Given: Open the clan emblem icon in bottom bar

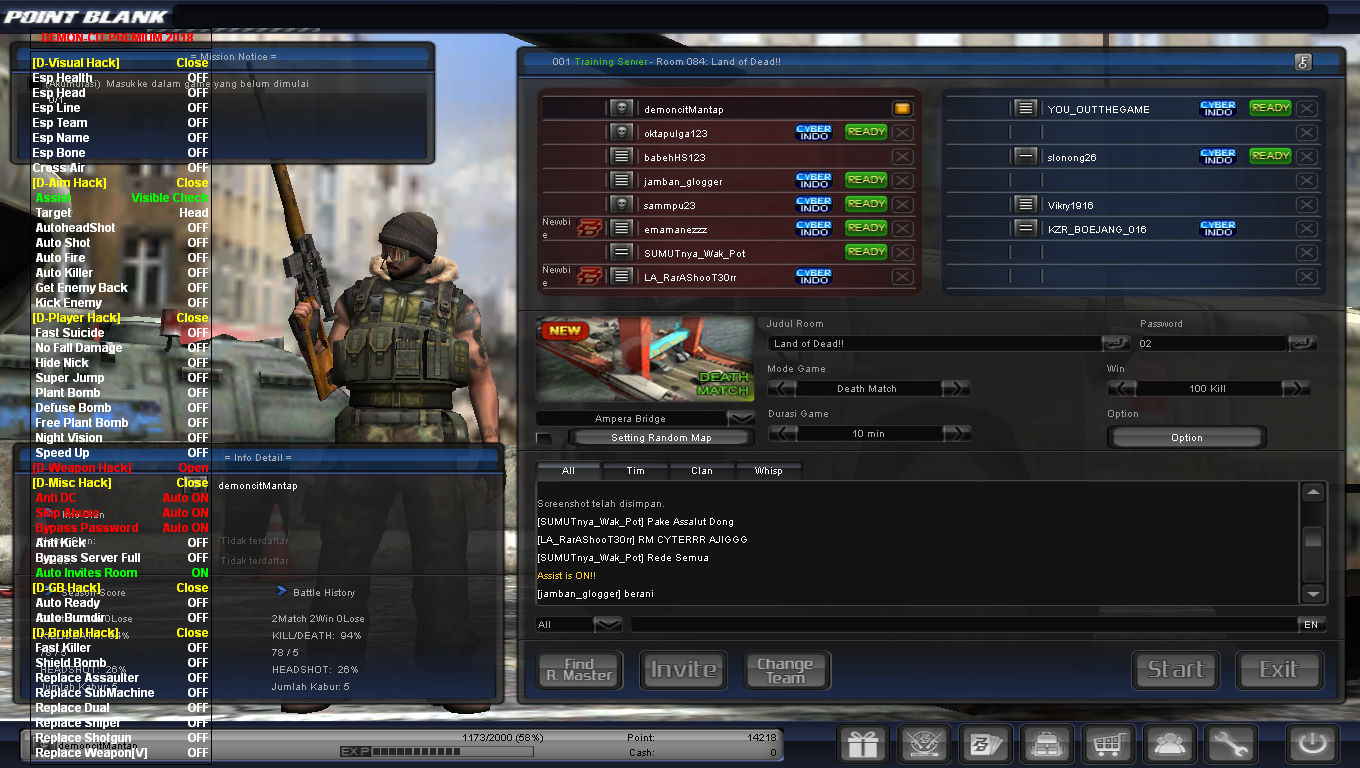Looking at the screenshot, I should [924, 744].
